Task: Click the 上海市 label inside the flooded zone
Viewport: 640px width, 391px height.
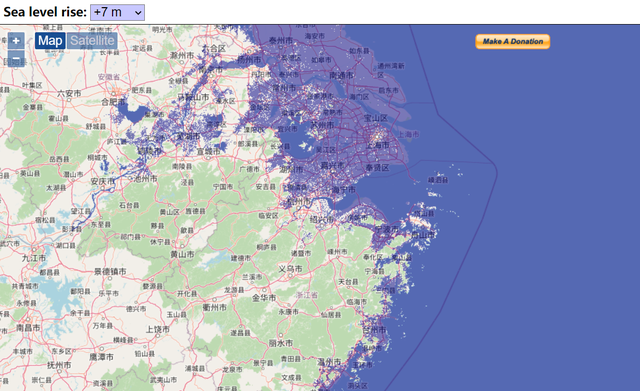Action: [377, 145]
